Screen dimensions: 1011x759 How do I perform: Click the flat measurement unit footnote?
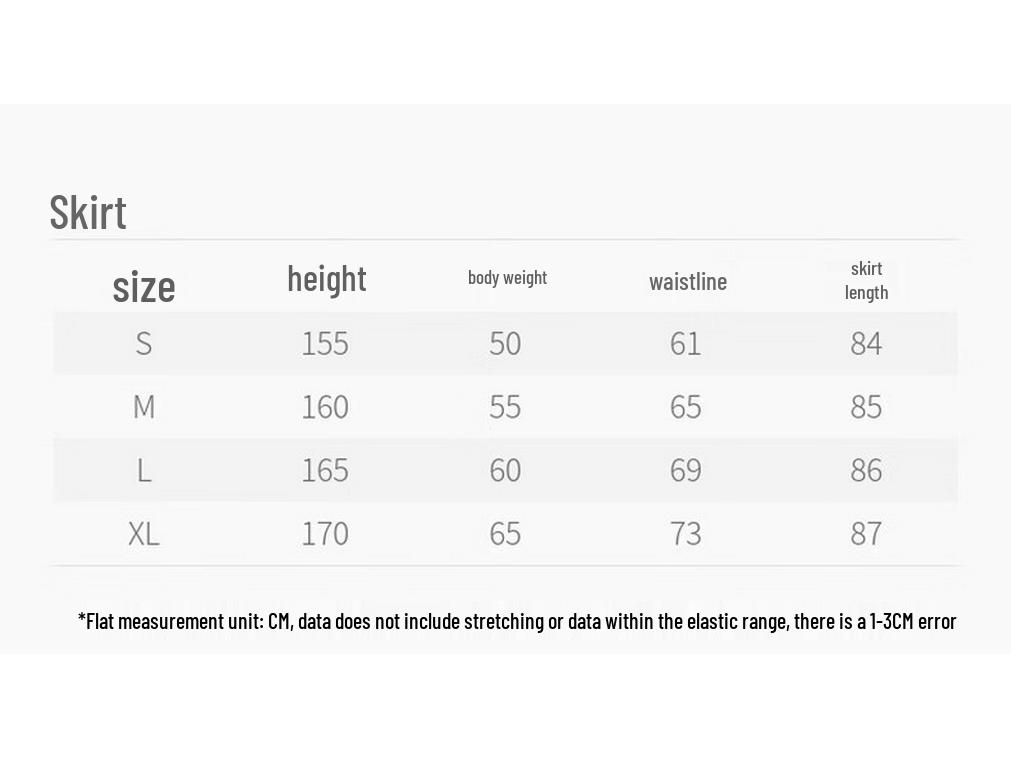[x=516, y=621]
